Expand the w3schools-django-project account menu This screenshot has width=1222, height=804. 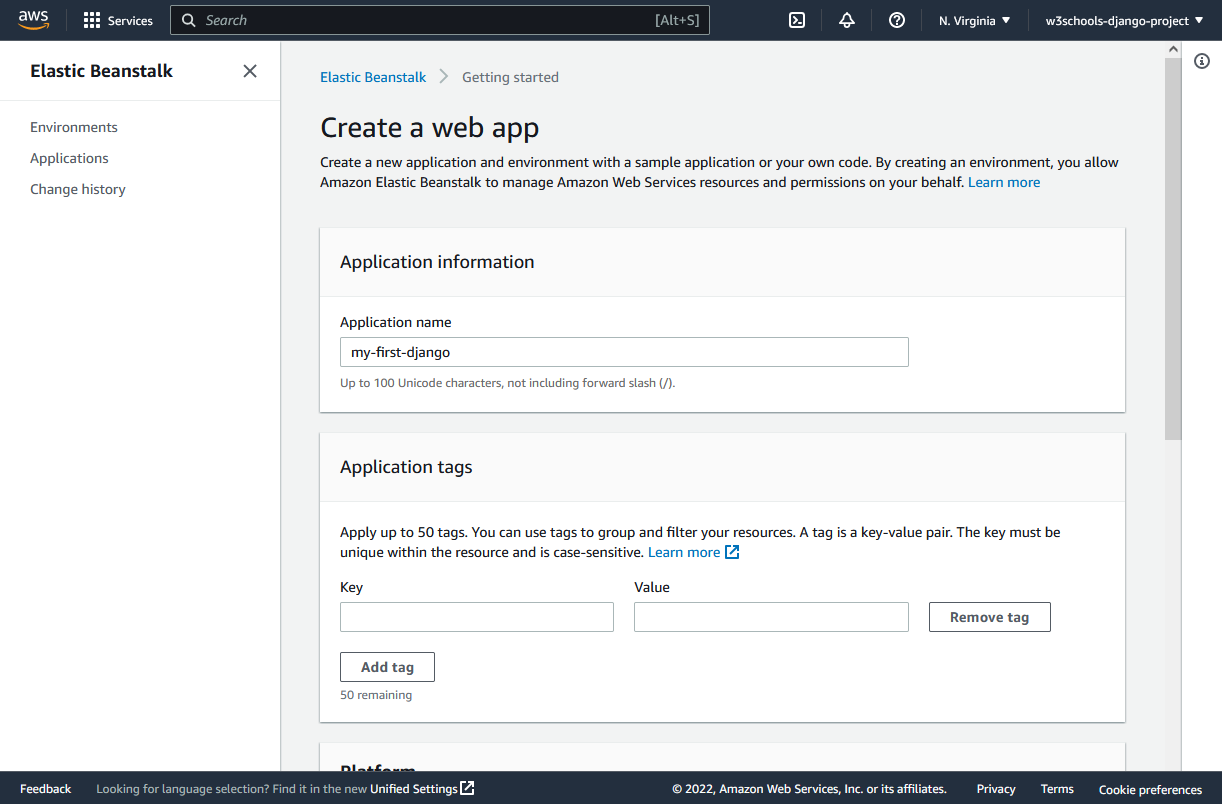click(1124, 20)
